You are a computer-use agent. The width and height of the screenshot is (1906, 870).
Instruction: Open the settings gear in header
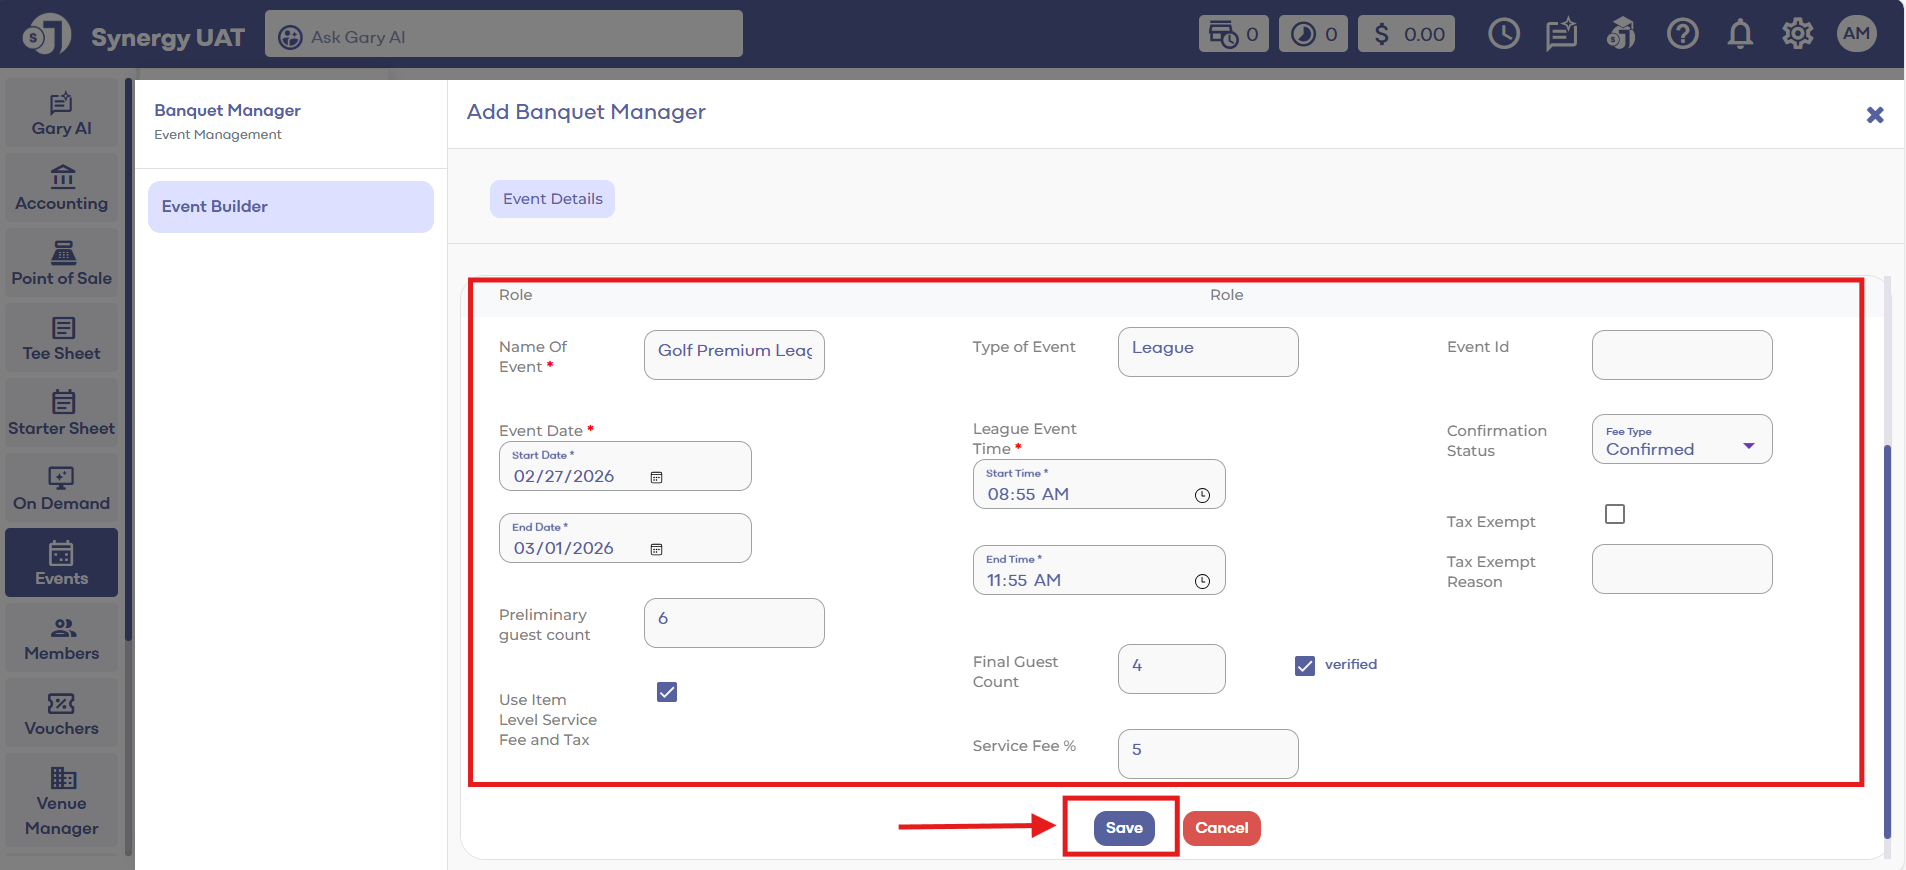(1797, 35)
